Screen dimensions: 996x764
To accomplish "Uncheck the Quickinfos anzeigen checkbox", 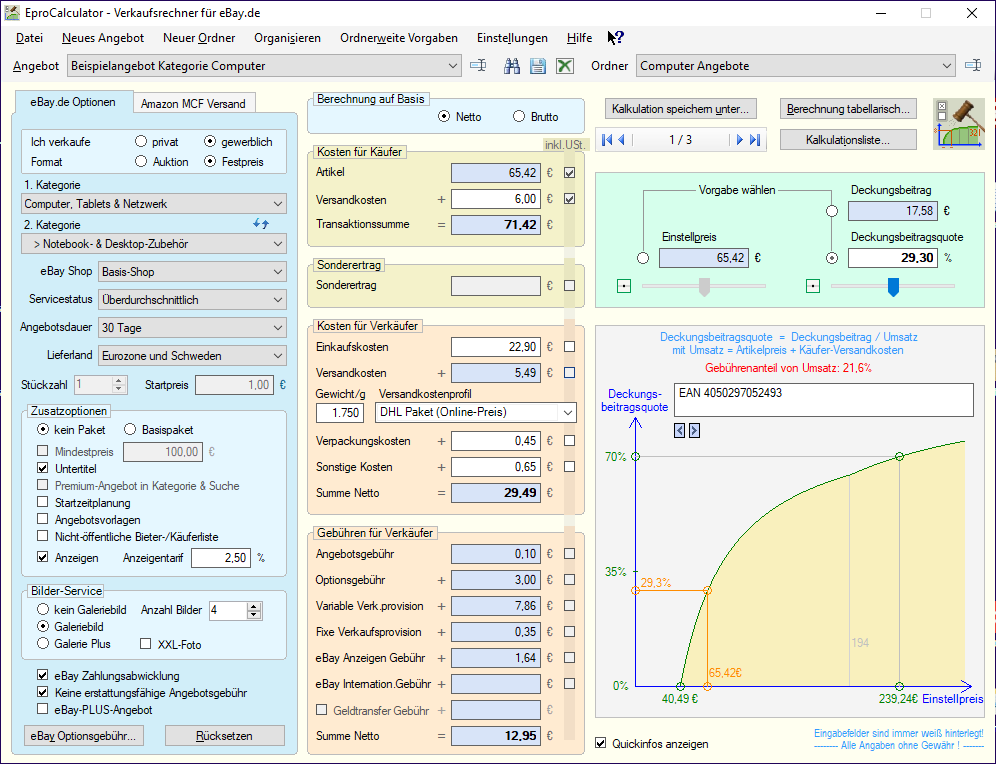I will coord(601,743).
